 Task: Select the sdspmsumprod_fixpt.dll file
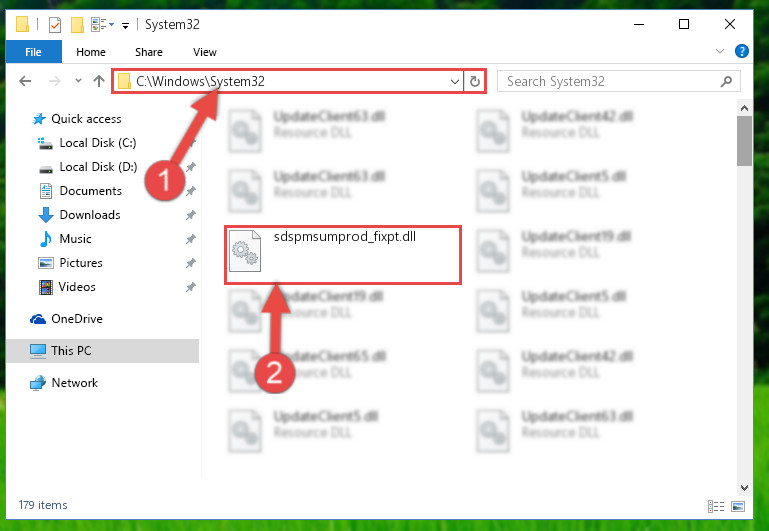coord(343,254)
